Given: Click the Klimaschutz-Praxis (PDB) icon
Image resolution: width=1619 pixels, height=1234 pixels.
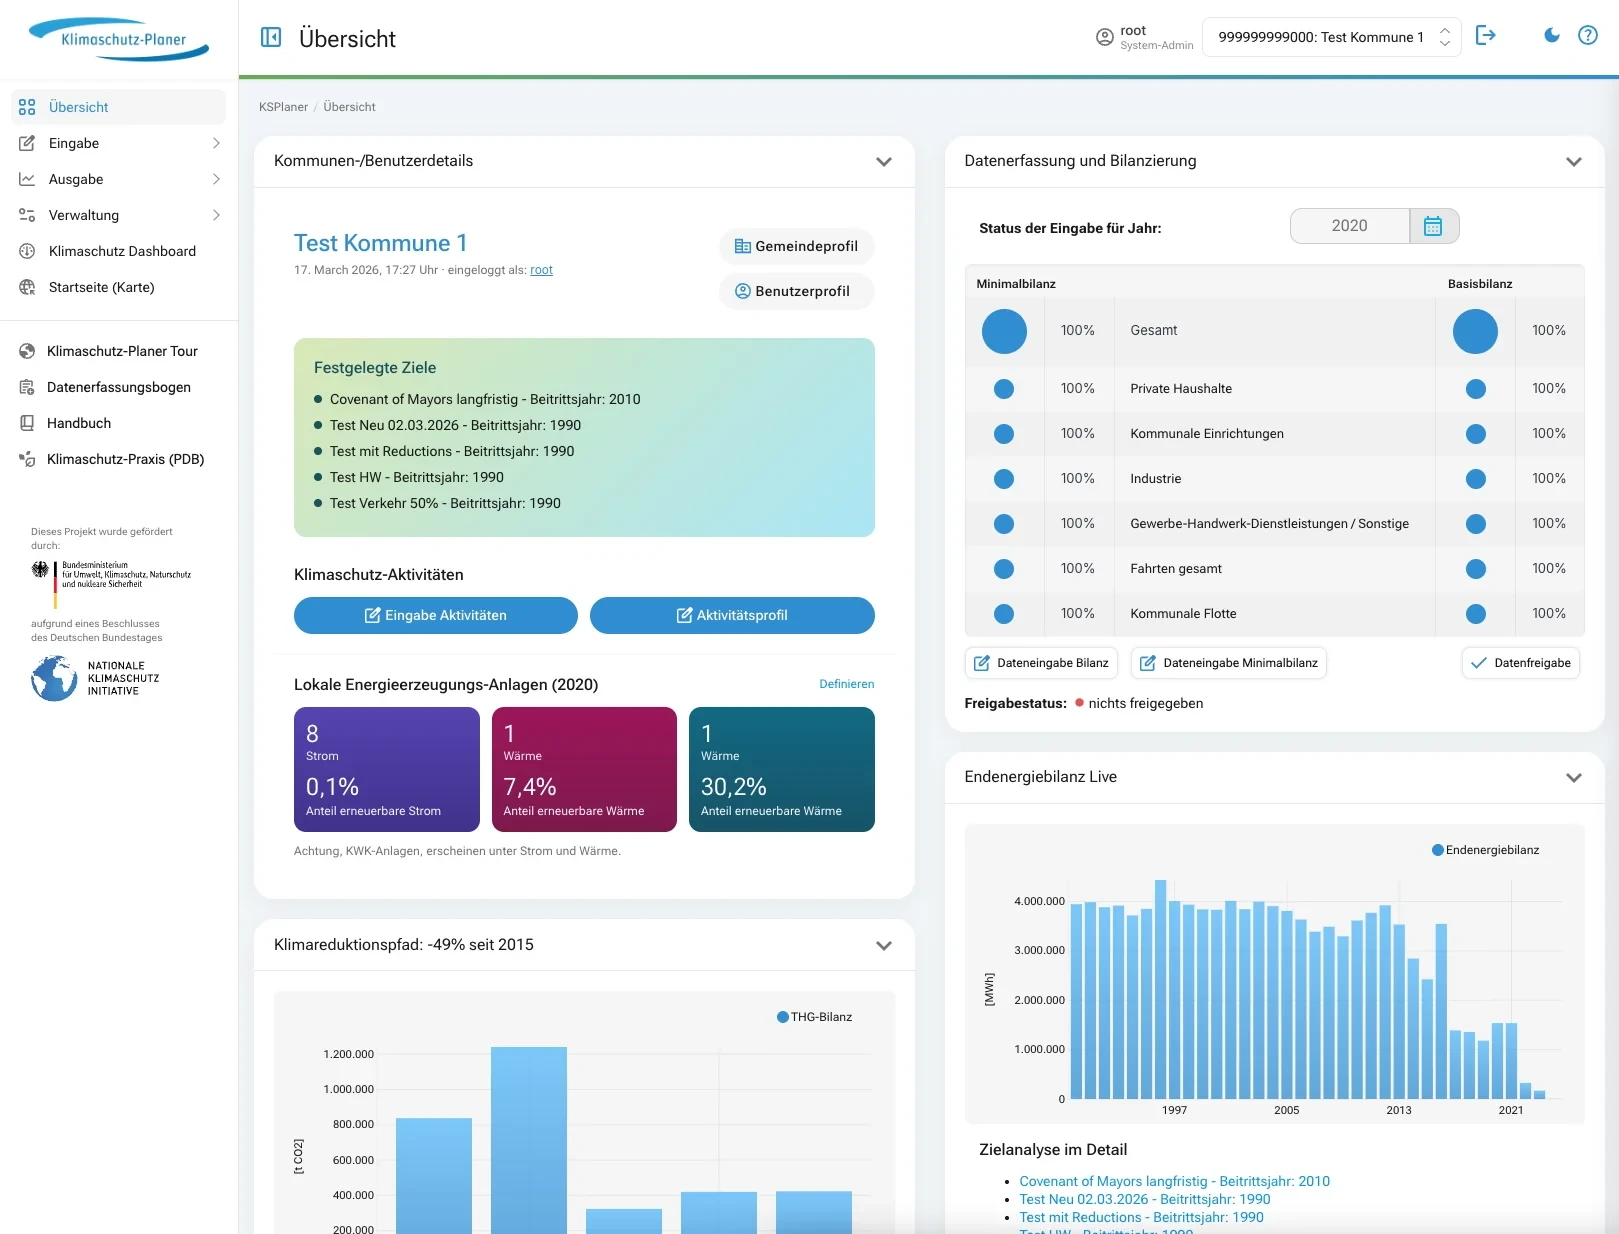Looking at the screenshot, I should (x=27, y=459).
